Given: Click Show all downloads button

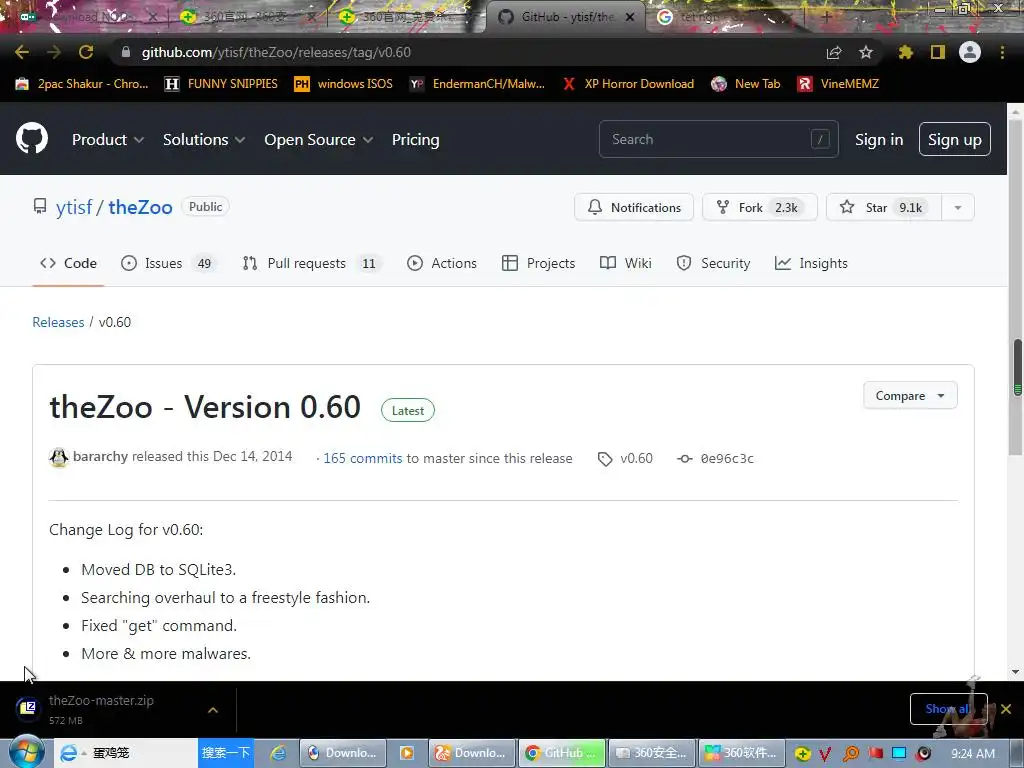Looking at the screenshot, I should point(948,709).
